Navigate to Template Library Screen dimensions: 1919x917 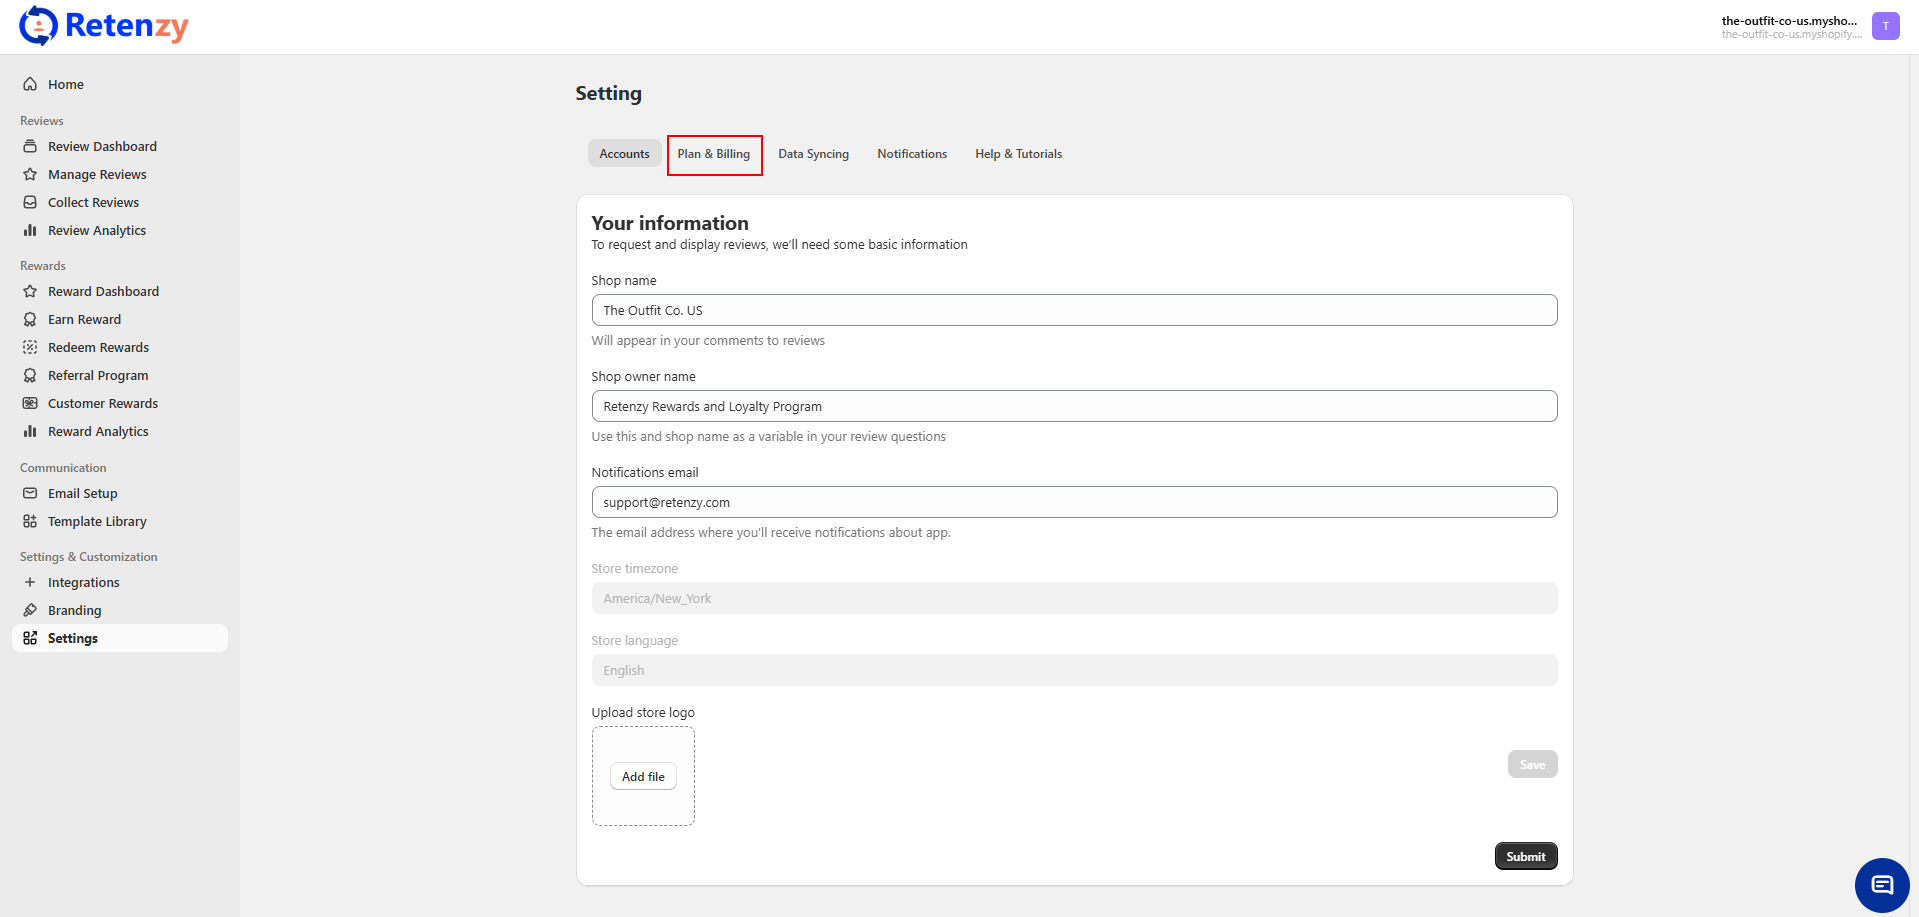tap(97, 522)
